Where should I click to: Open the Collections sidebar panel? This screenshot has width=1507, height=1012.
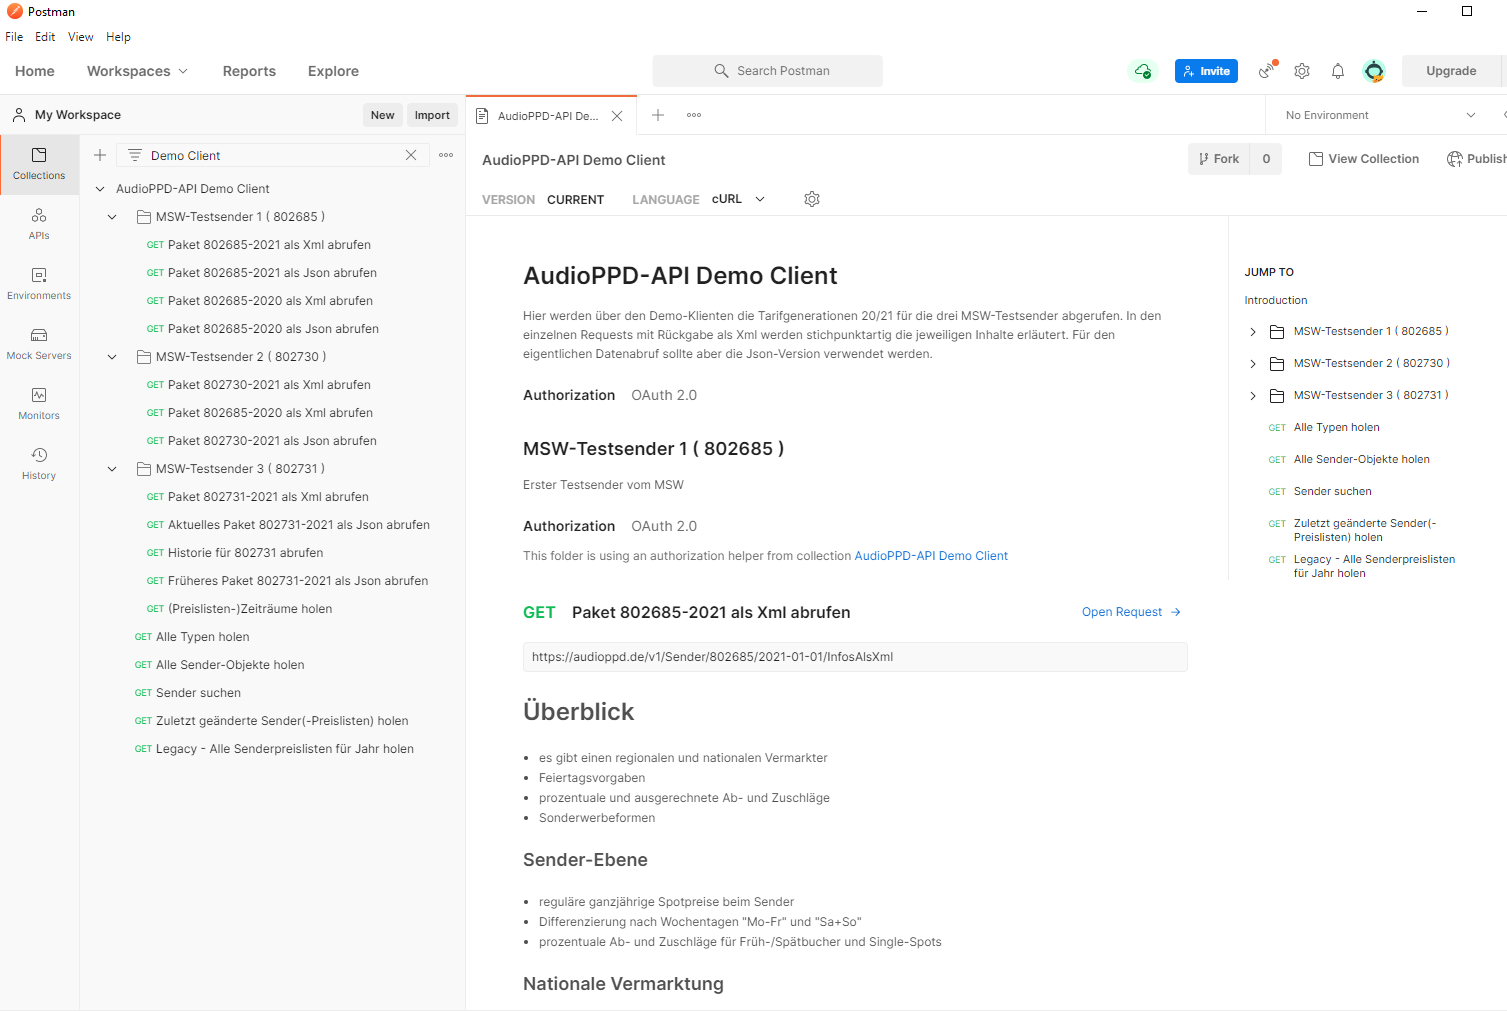pyautogui.click(x=39, y=164)
